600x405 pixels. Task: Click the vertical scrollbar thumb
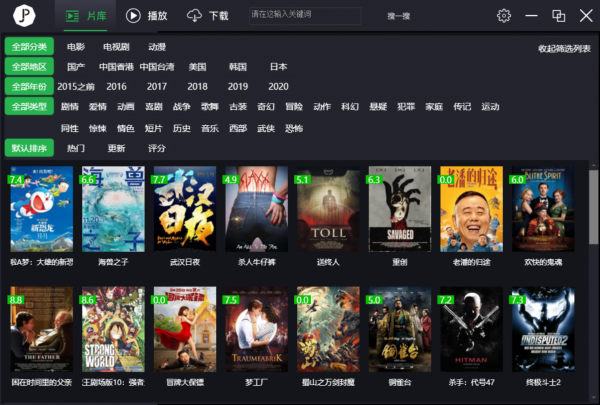tap(593, 207)
